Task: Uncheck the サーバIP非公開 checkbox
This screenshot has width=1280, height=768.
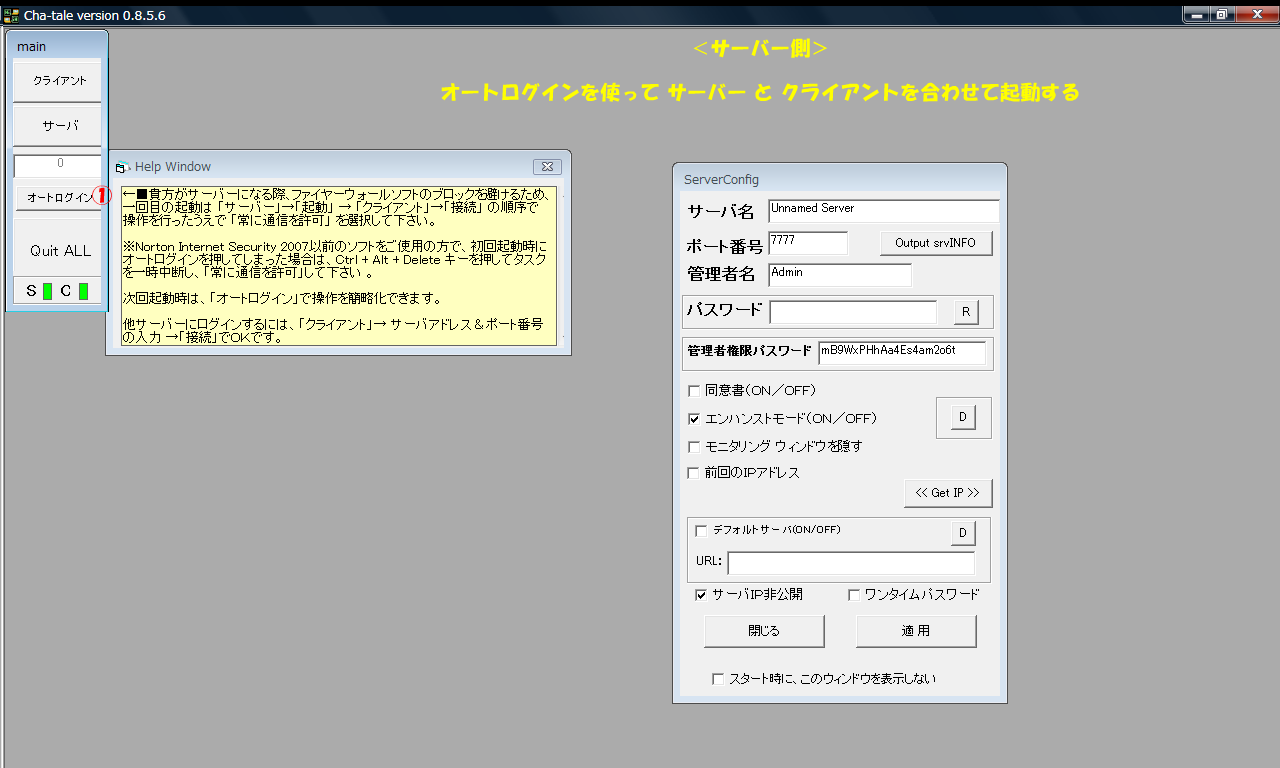Action: 701,595
